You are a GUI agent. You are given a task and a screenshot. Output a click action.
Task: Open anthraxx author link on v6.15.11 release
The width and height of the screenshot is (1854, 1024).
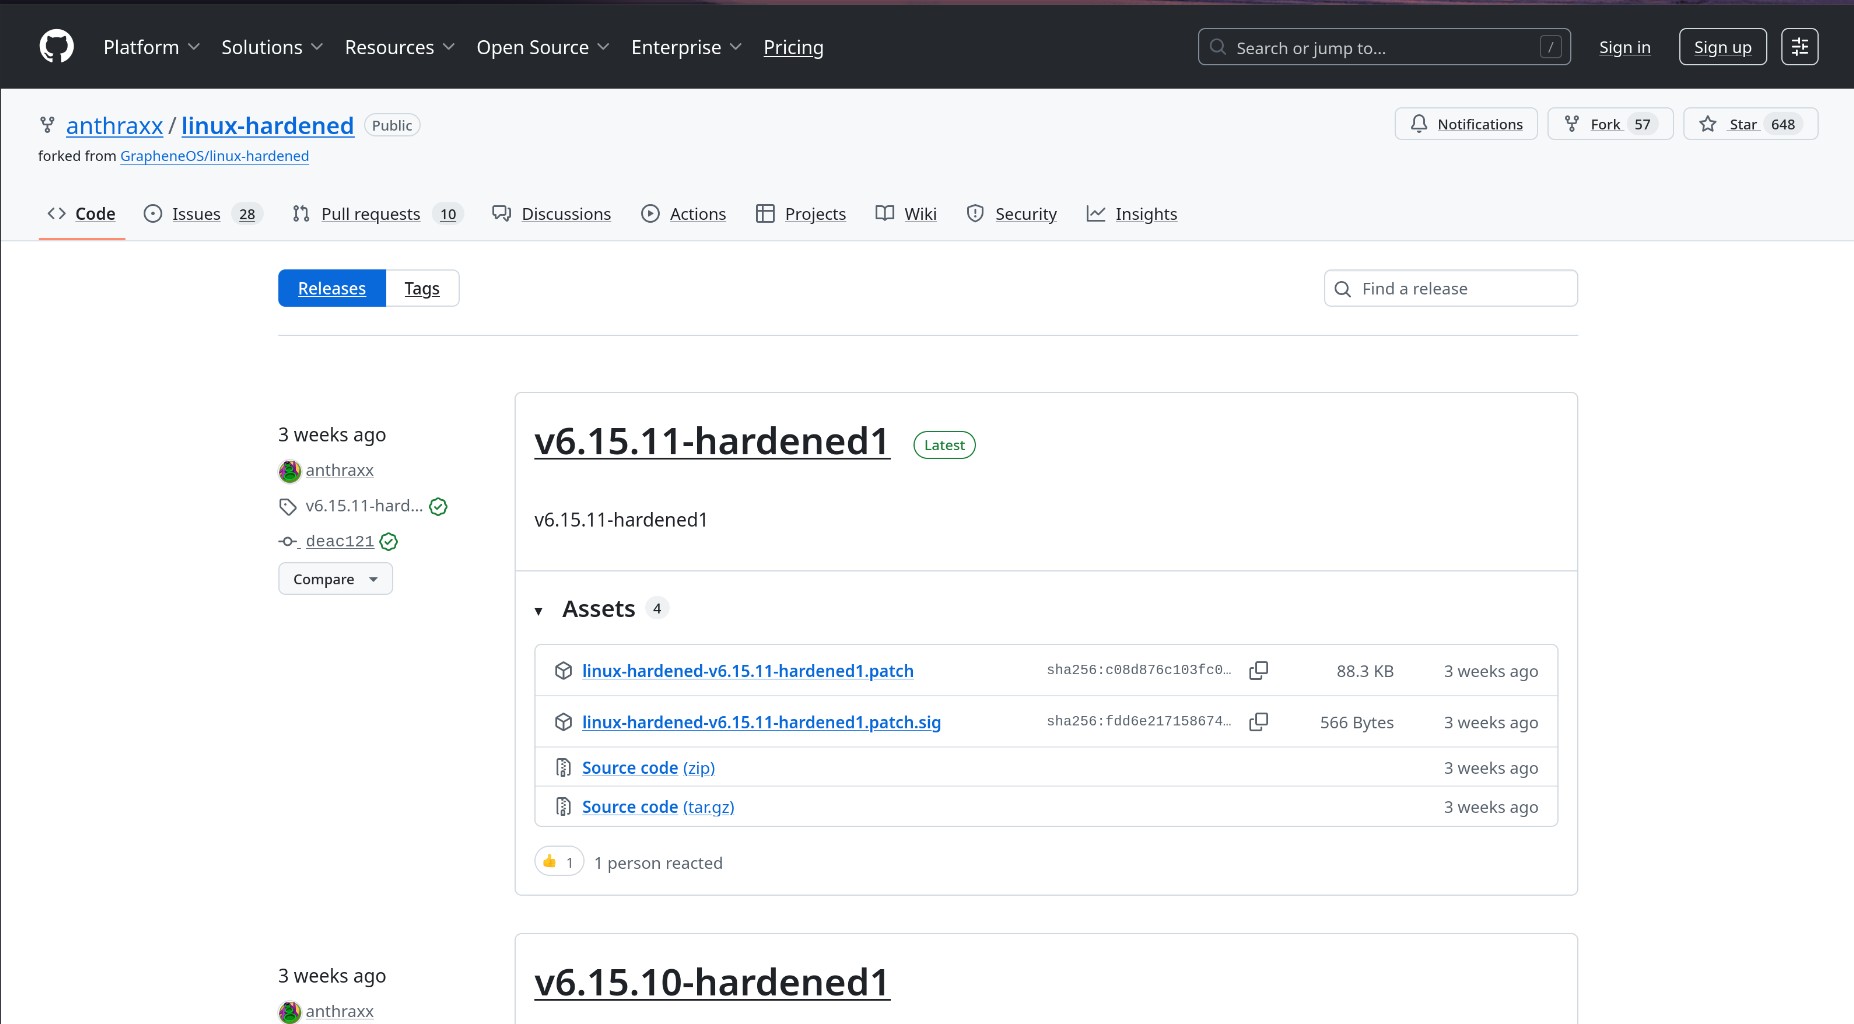(x=339, y=470)
